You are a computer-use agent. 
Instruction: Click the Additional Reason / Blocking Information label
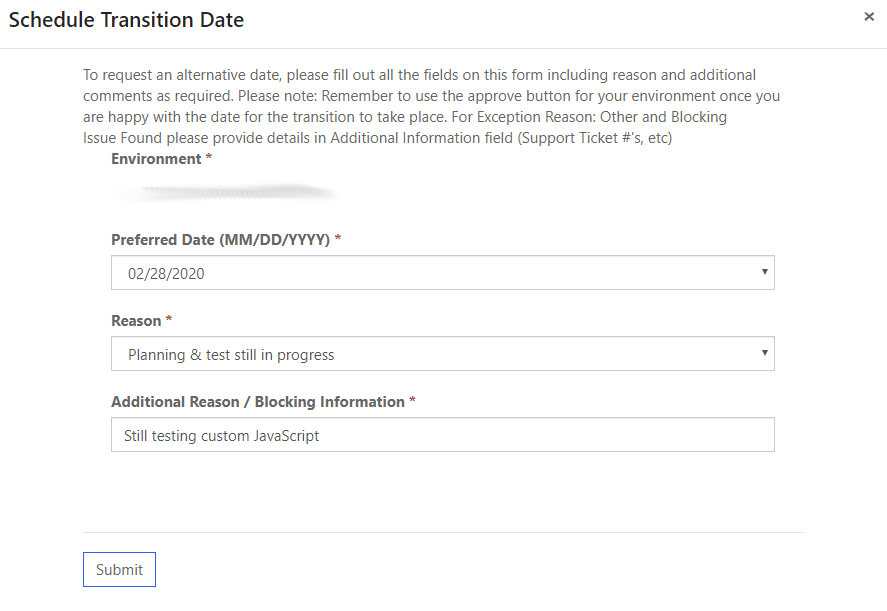257,402
